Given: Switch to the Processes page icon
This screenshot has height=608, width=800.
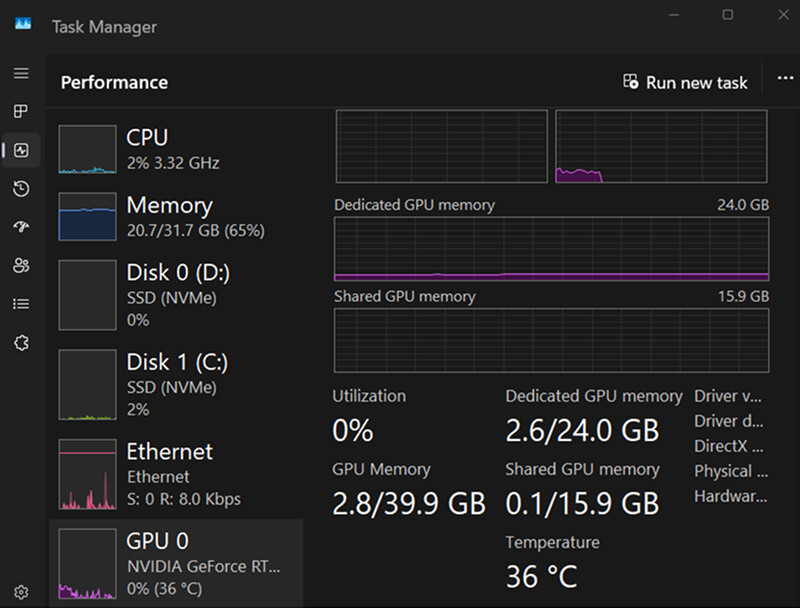Looking at the screenshot, I should pos(21,112).
